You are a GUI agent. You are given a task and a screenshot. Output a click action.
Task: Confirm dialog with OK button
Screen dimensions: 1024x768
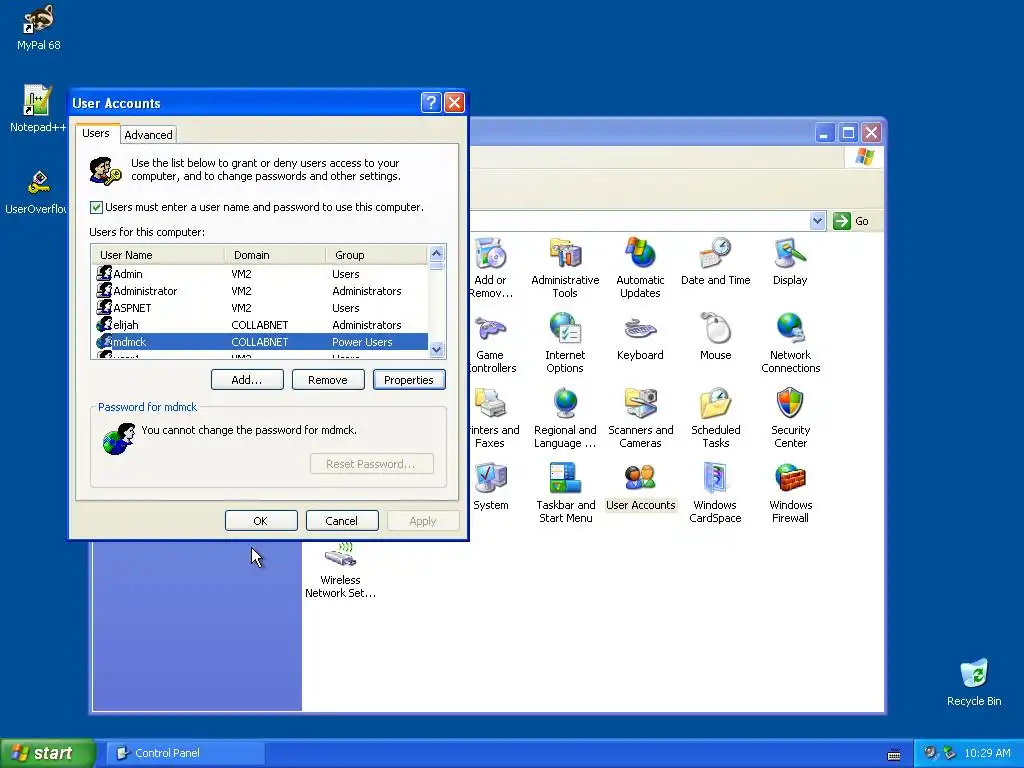(x=261, y=521)
